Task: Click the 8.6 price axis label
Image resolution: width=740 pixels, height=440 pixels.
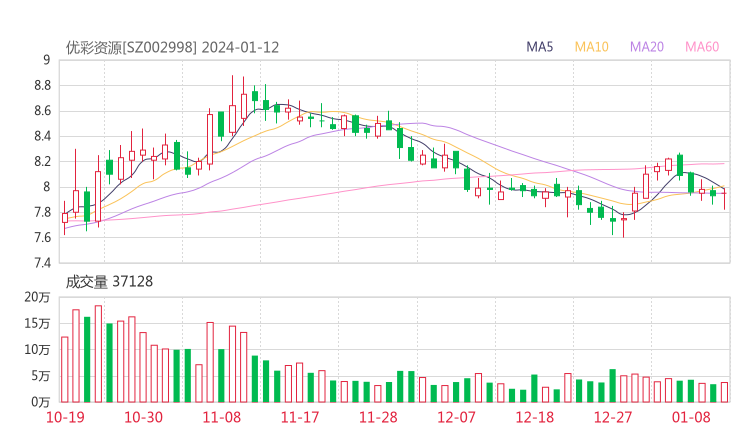Action: [42, 111]
